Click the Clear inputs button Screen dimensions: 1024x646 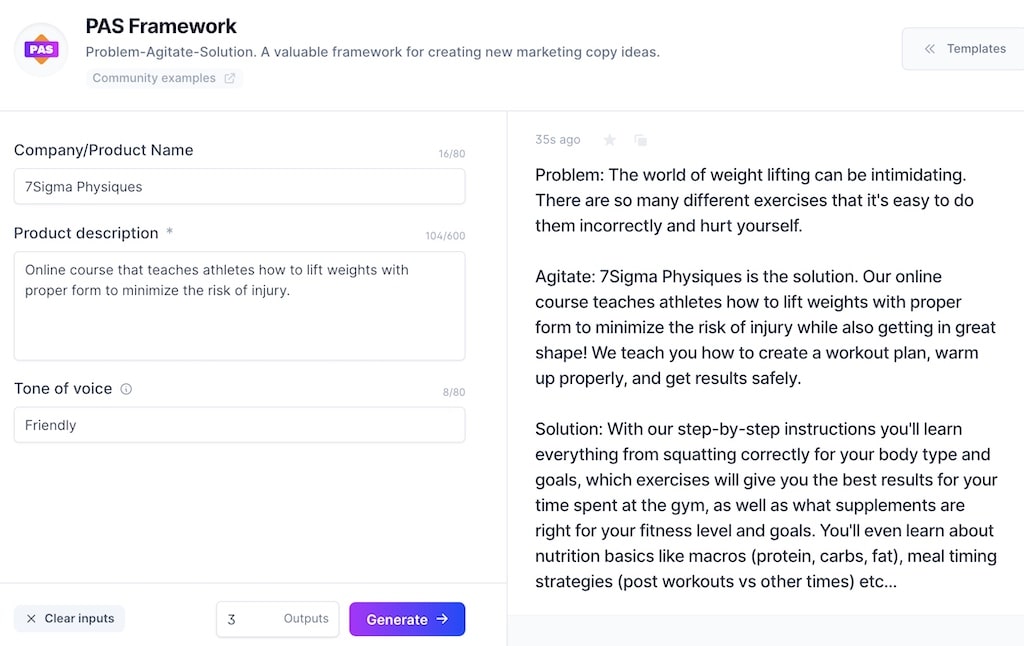pos(70,618)
